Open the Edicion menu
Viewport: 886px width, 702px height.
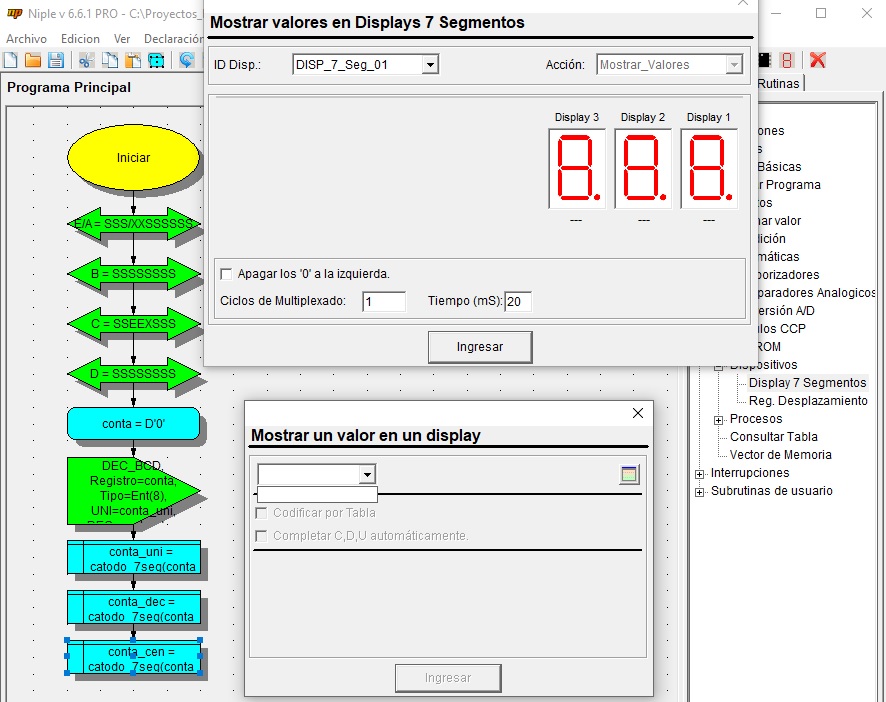(80, 39)
